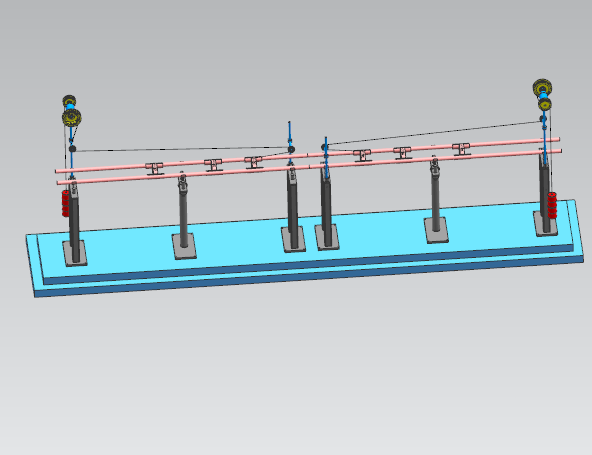Select the red counterweight stack on the right post
The image size is (592, 455).
552,205
